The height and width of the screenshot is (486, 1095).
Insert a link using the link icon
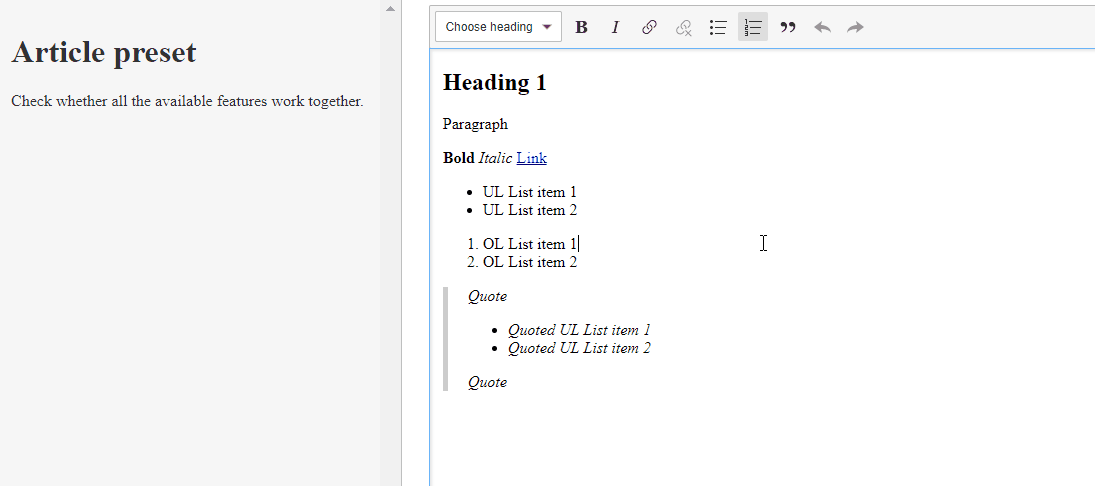pyautogui.click(x=649, y=27)
